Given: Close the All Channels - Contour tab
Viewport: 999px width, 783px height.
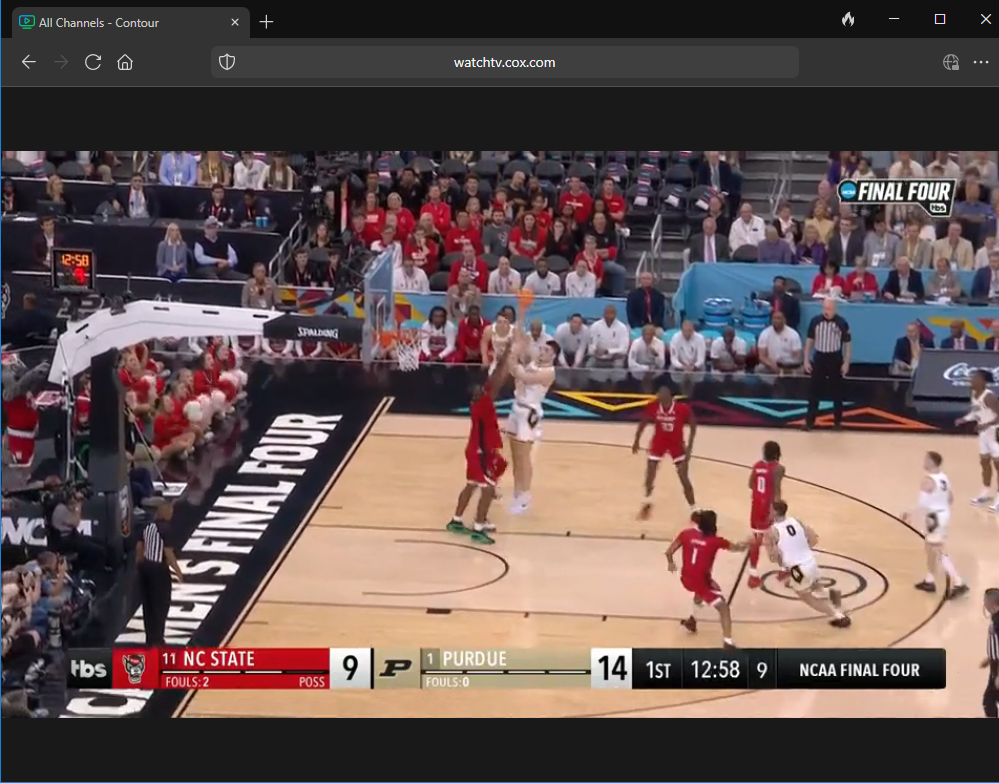Looking at the screenshot, I should click(x=235, y=22).
